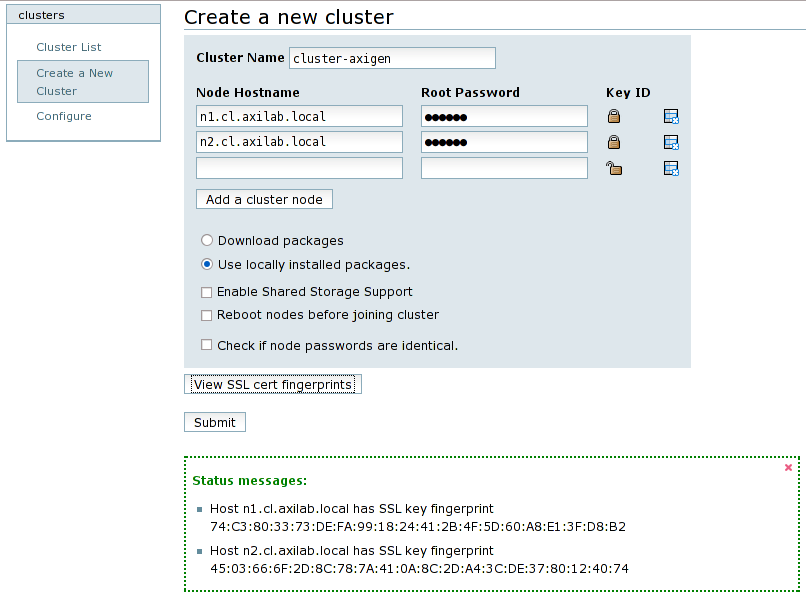Screen dimensions: 806x596
Task: Close the Status messages box
Action: click(x=788, y=467)
